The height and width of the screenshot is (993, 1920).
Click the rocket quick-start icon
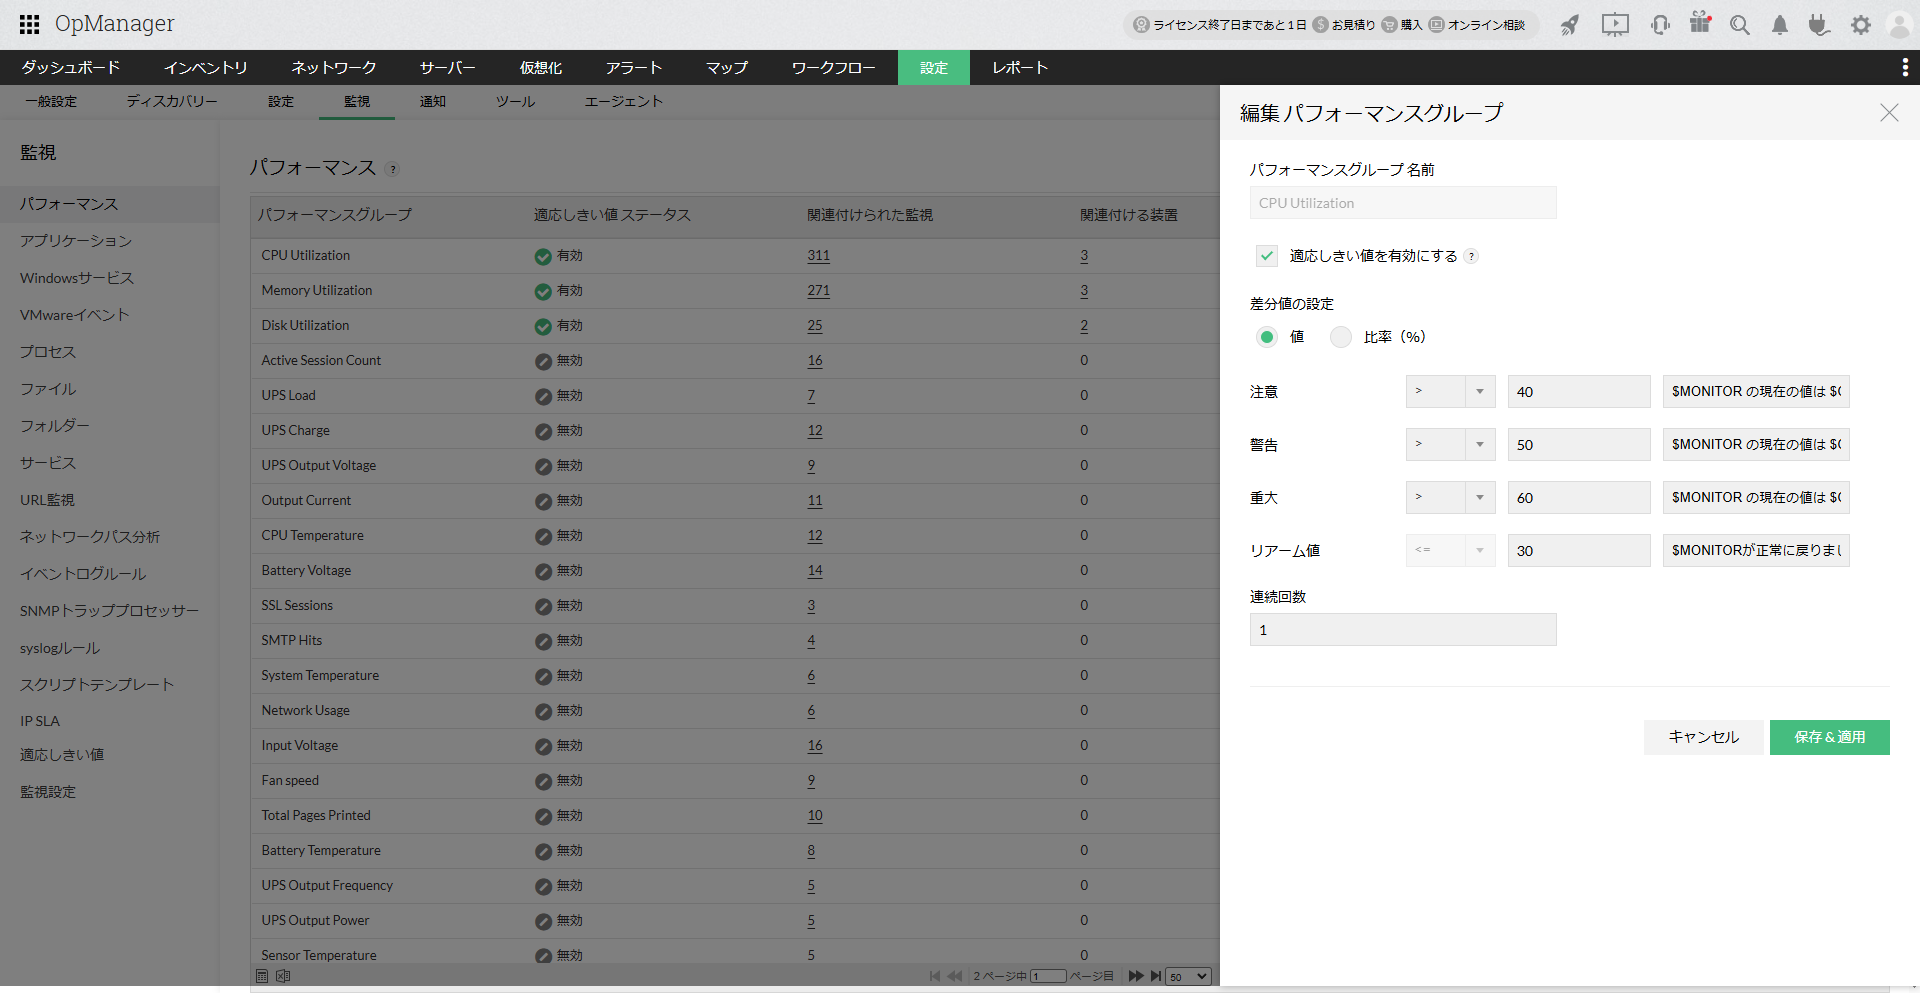click(x=1570, y=25)
